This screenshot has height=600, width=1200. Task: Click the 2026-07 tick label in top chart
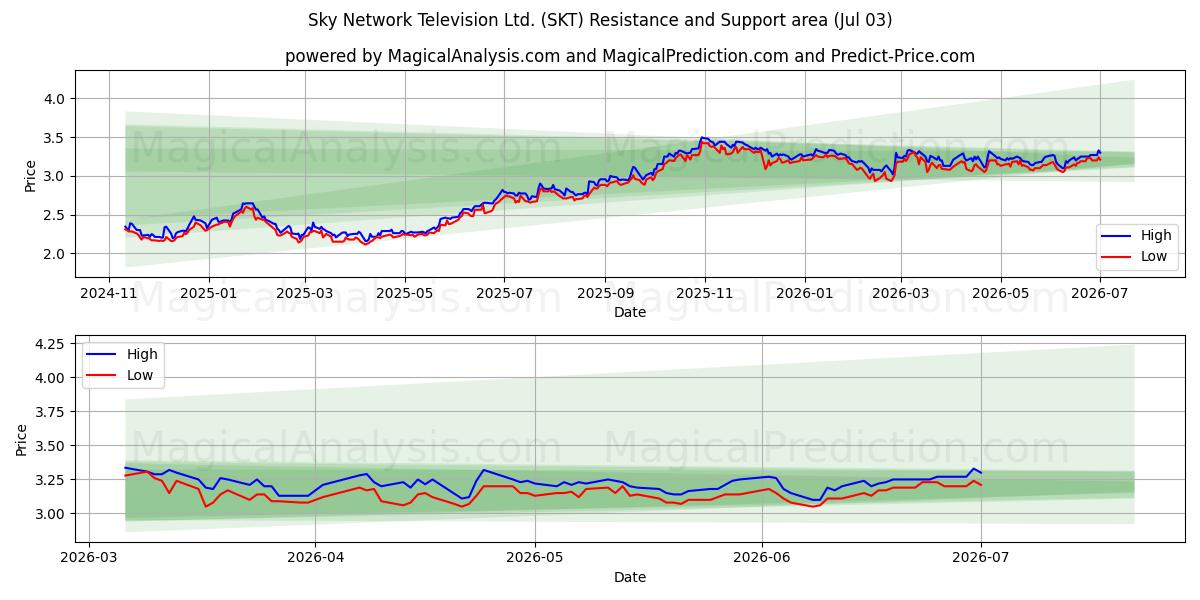coord(1100,293)
